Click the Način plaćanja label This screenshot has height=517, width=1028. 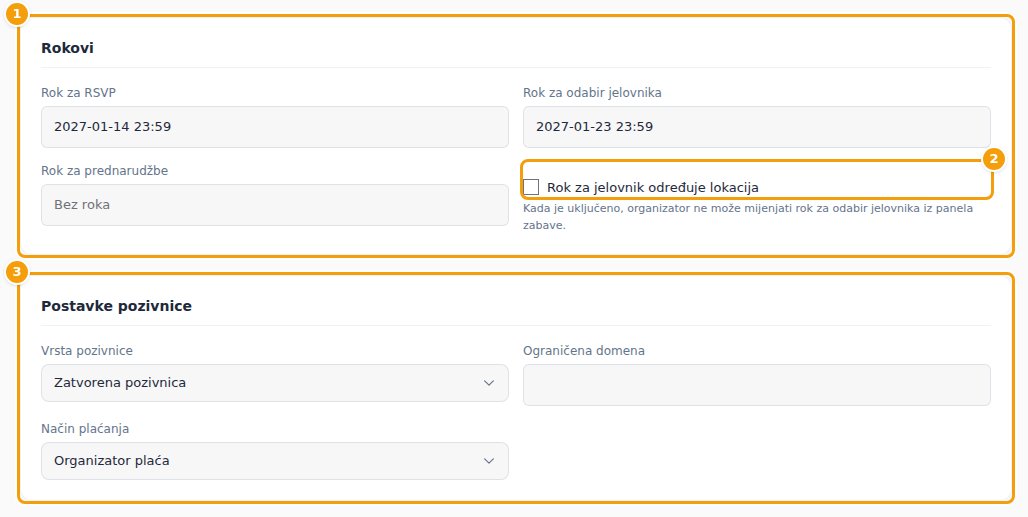tap(85, 429)
